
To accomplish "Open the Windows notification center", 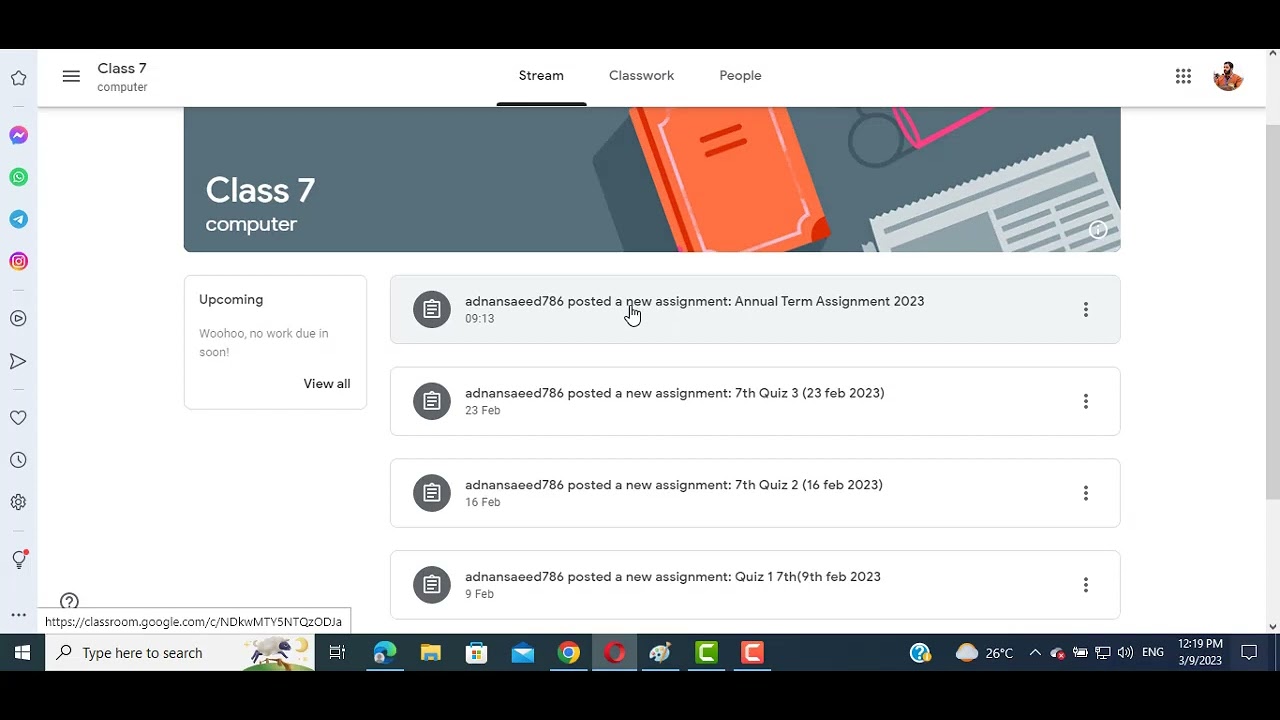I will 1249,653.
